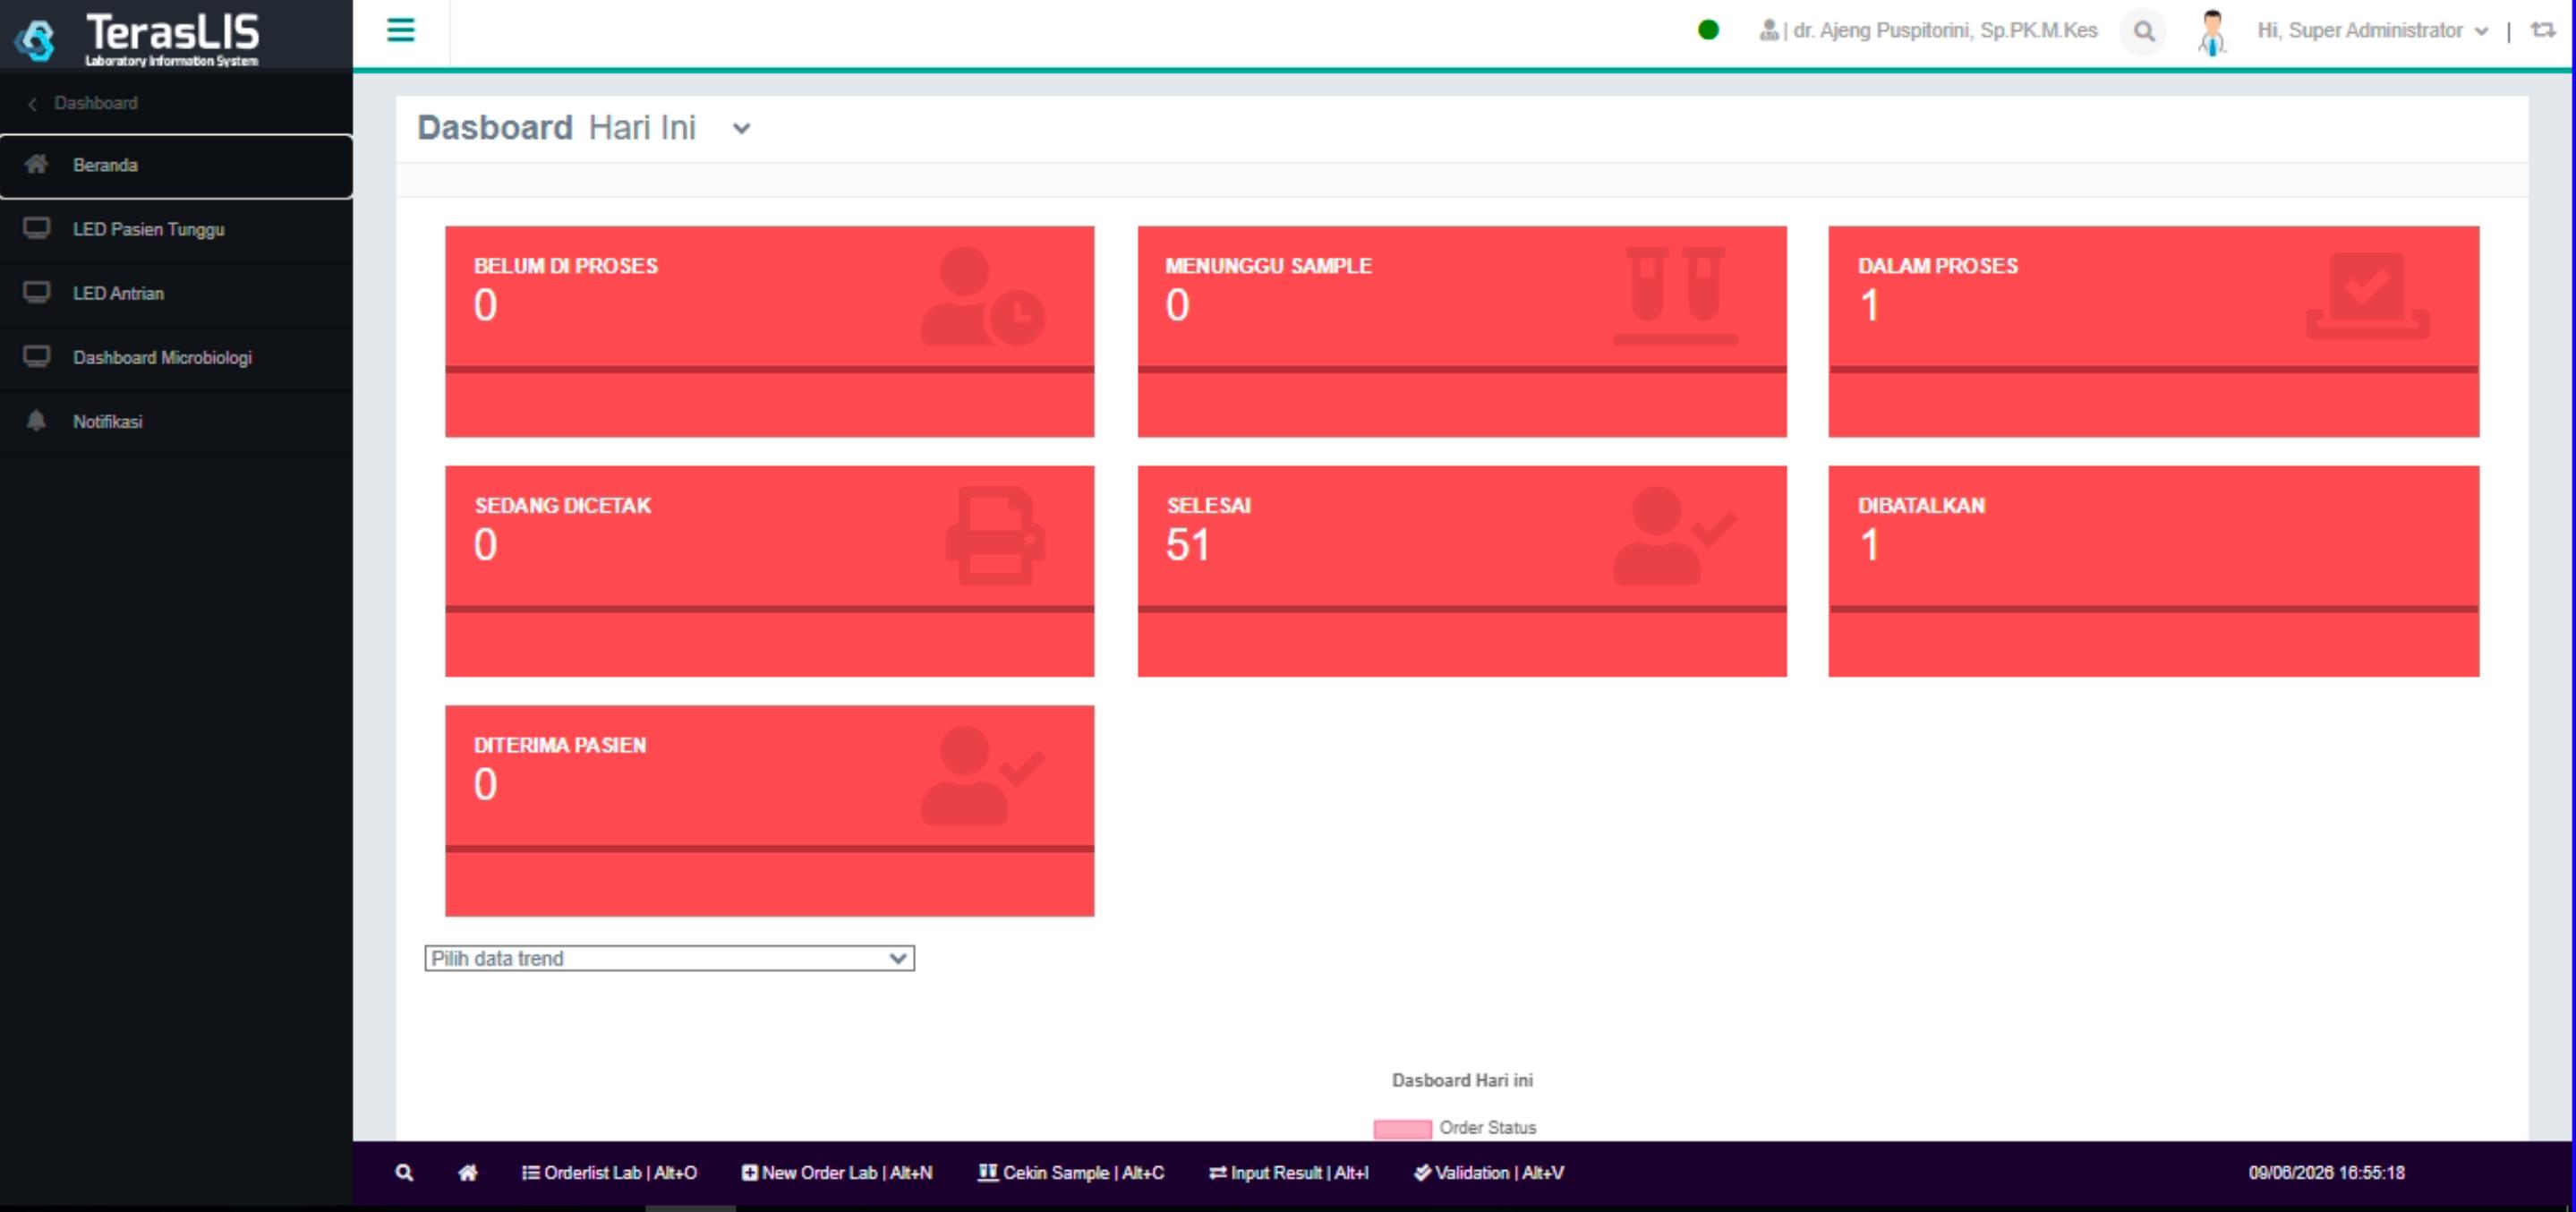This screenshot has width=2576, height=1212.
Task: Click the date and time in bottom bar
Action: coord(2326,1172)
